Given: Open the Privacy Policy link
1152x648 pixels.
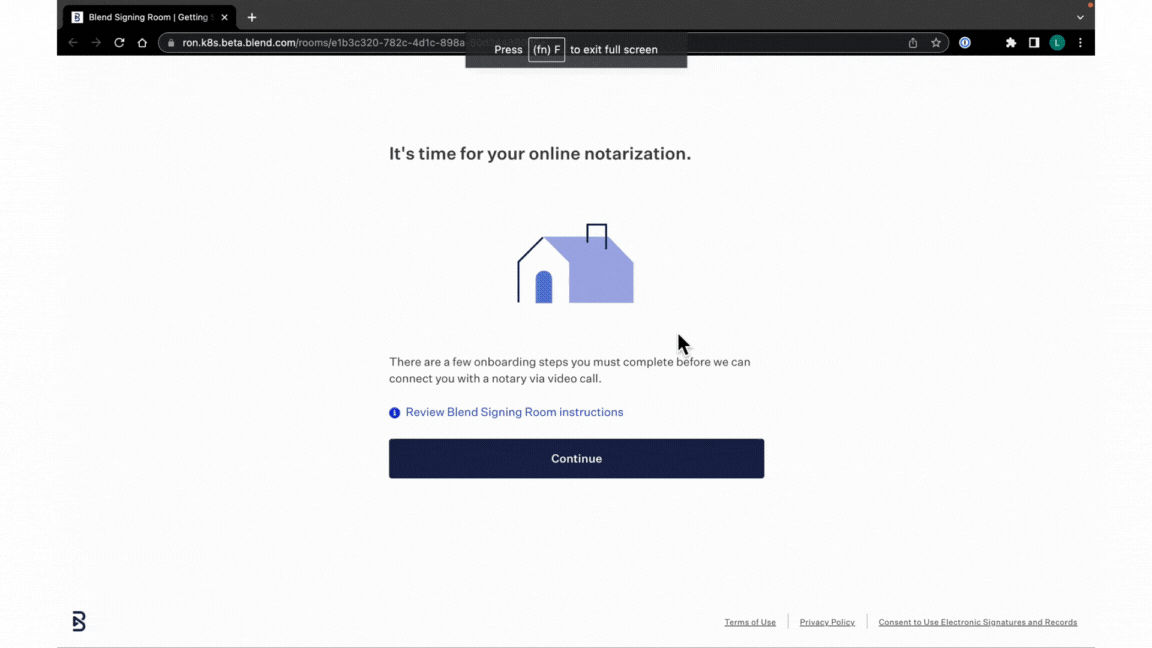Looking at the screenshot, I should [x=827, y=622].
